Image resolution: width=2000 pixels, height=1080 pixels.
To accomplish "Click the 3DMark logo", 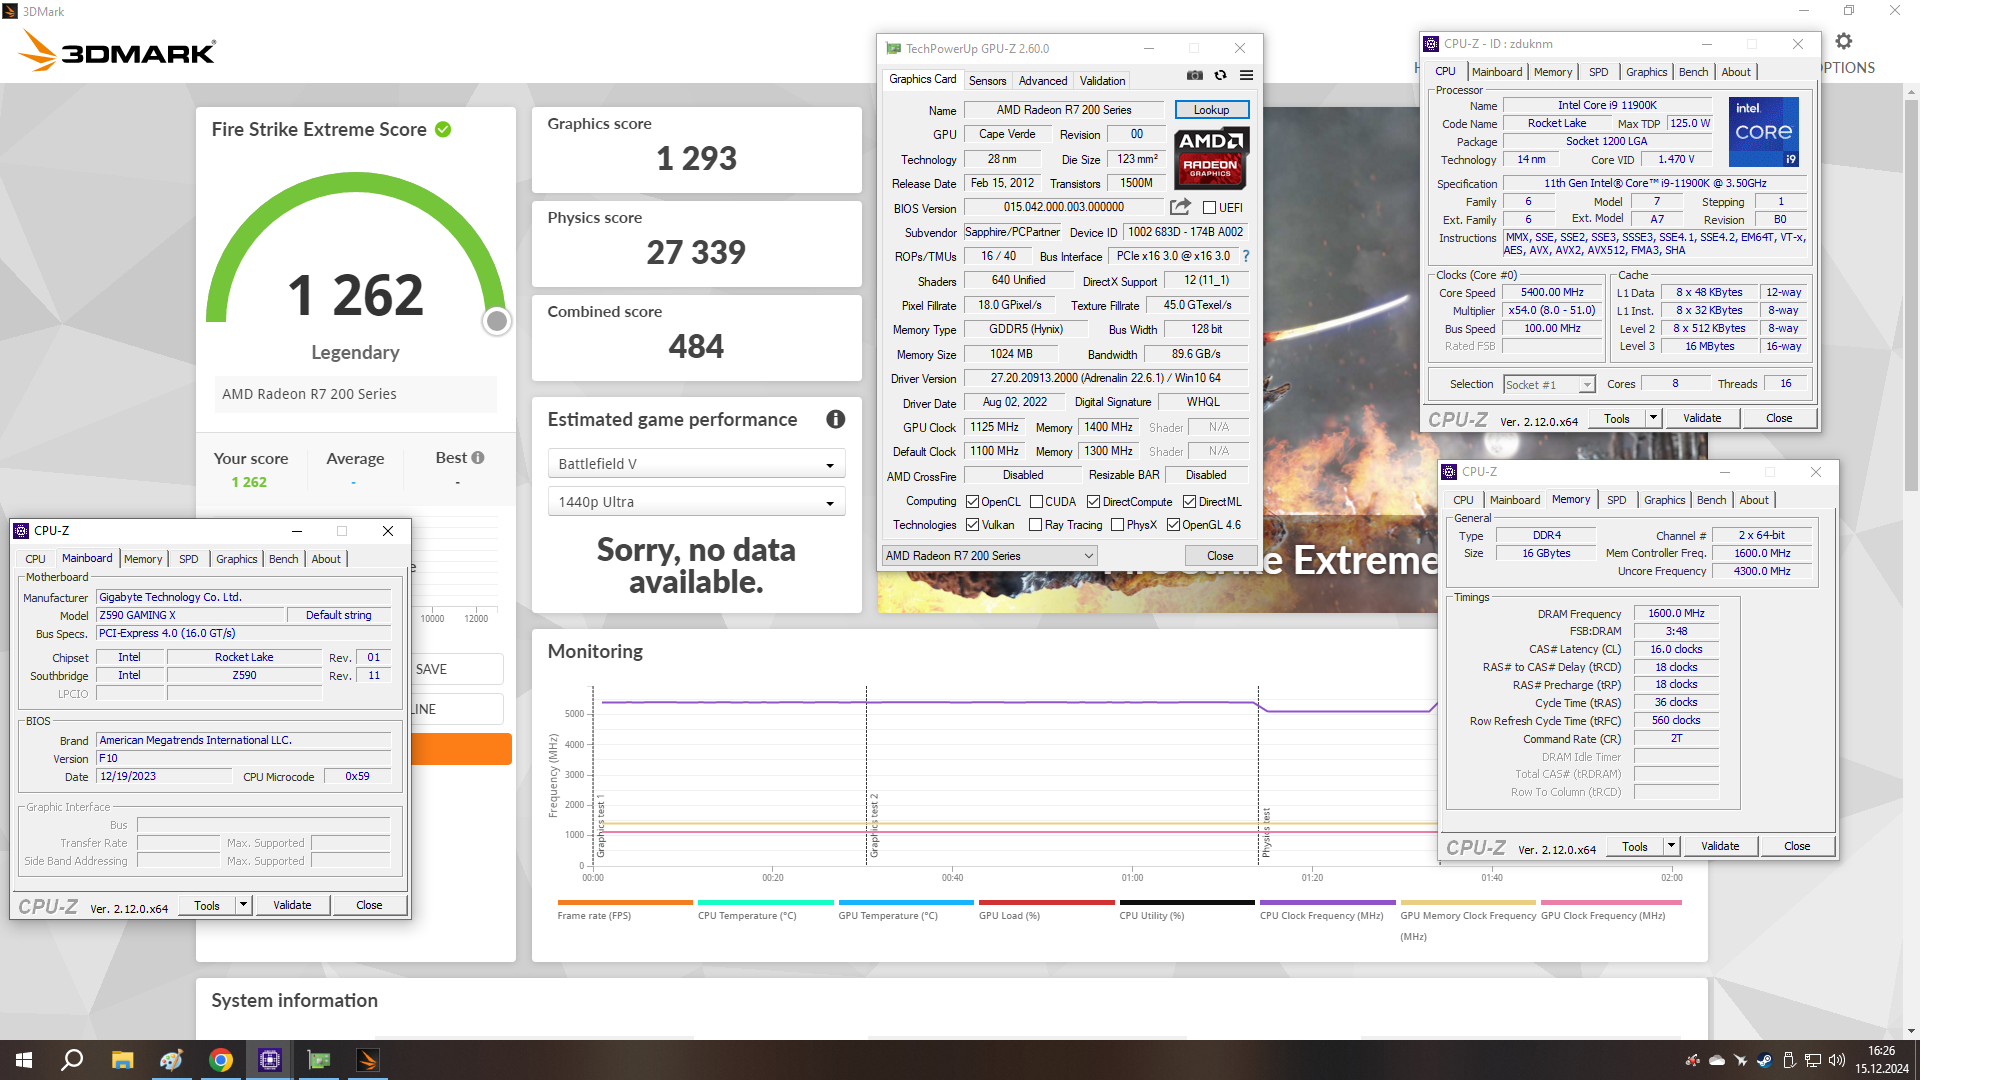I will 117,50.
